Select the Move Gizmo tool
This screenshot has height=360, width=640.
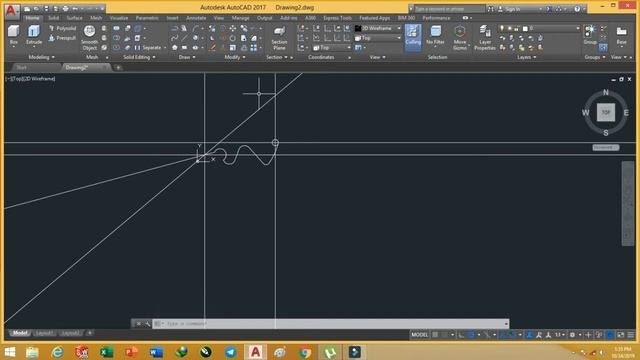click(460, 38)
